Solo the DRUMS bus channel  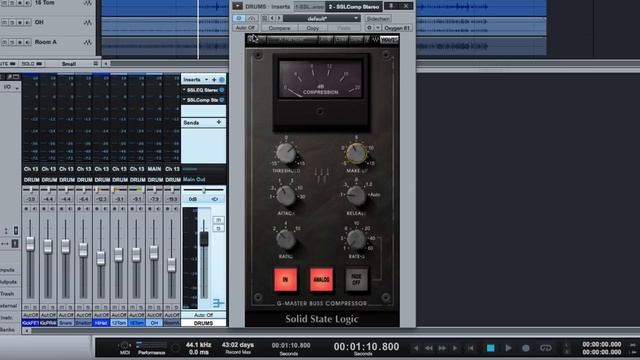219,228
